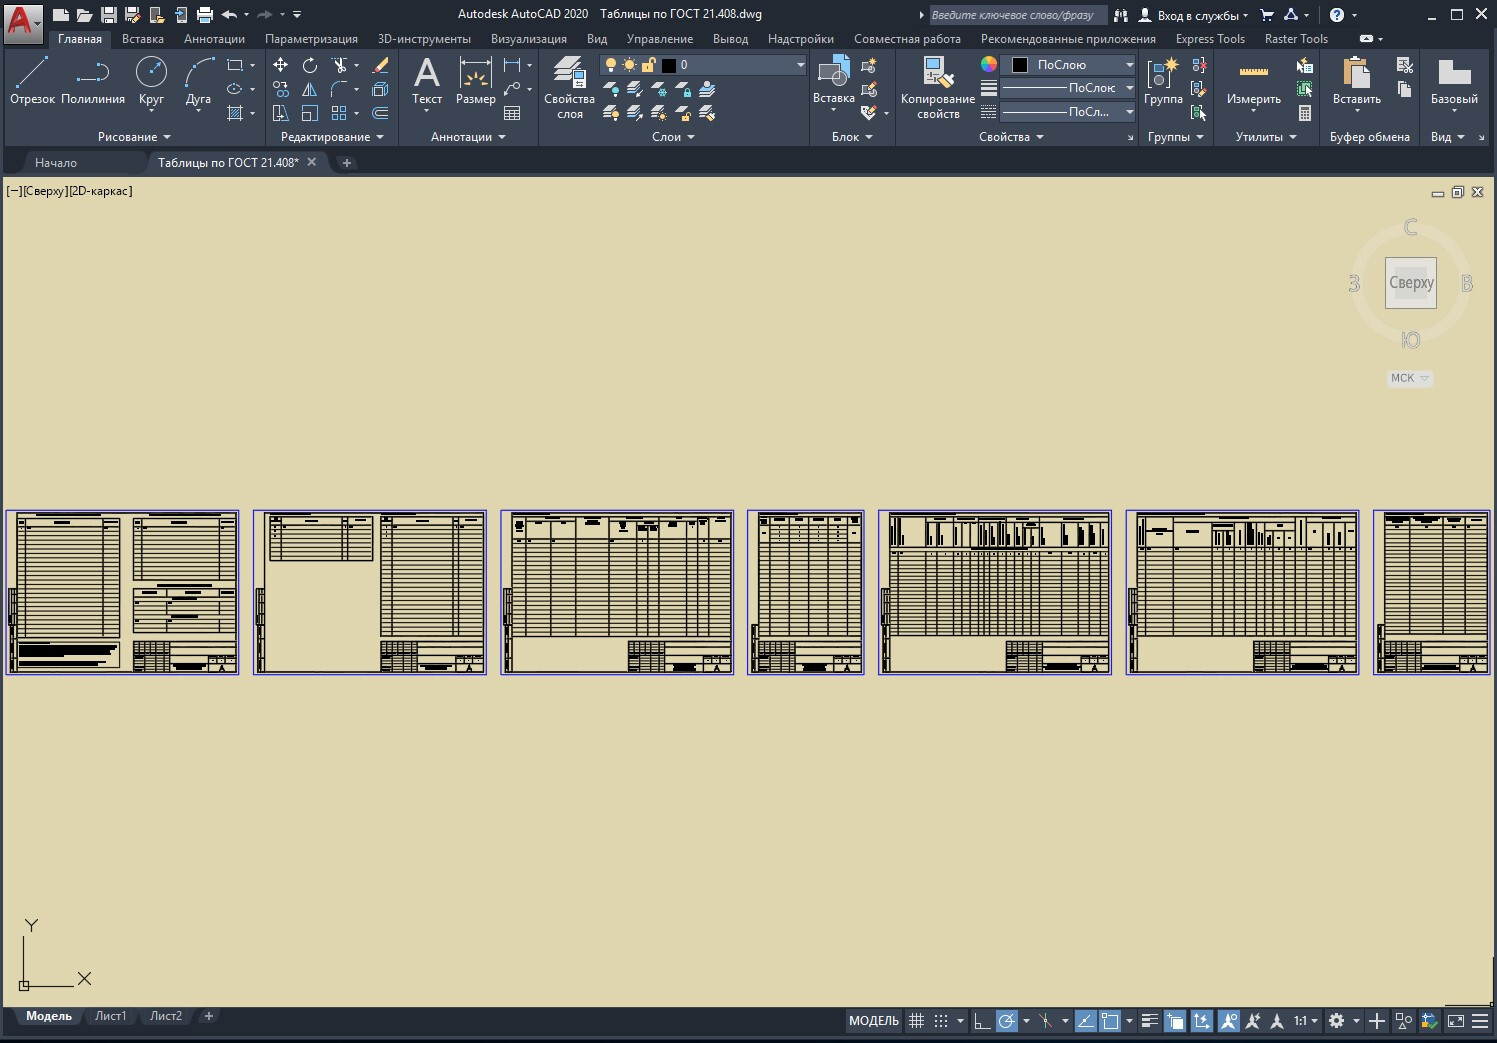Screen dimensions: 1497x1043
Task: Toggle ortho mode in status bar
Action: tap(982, 1021)
